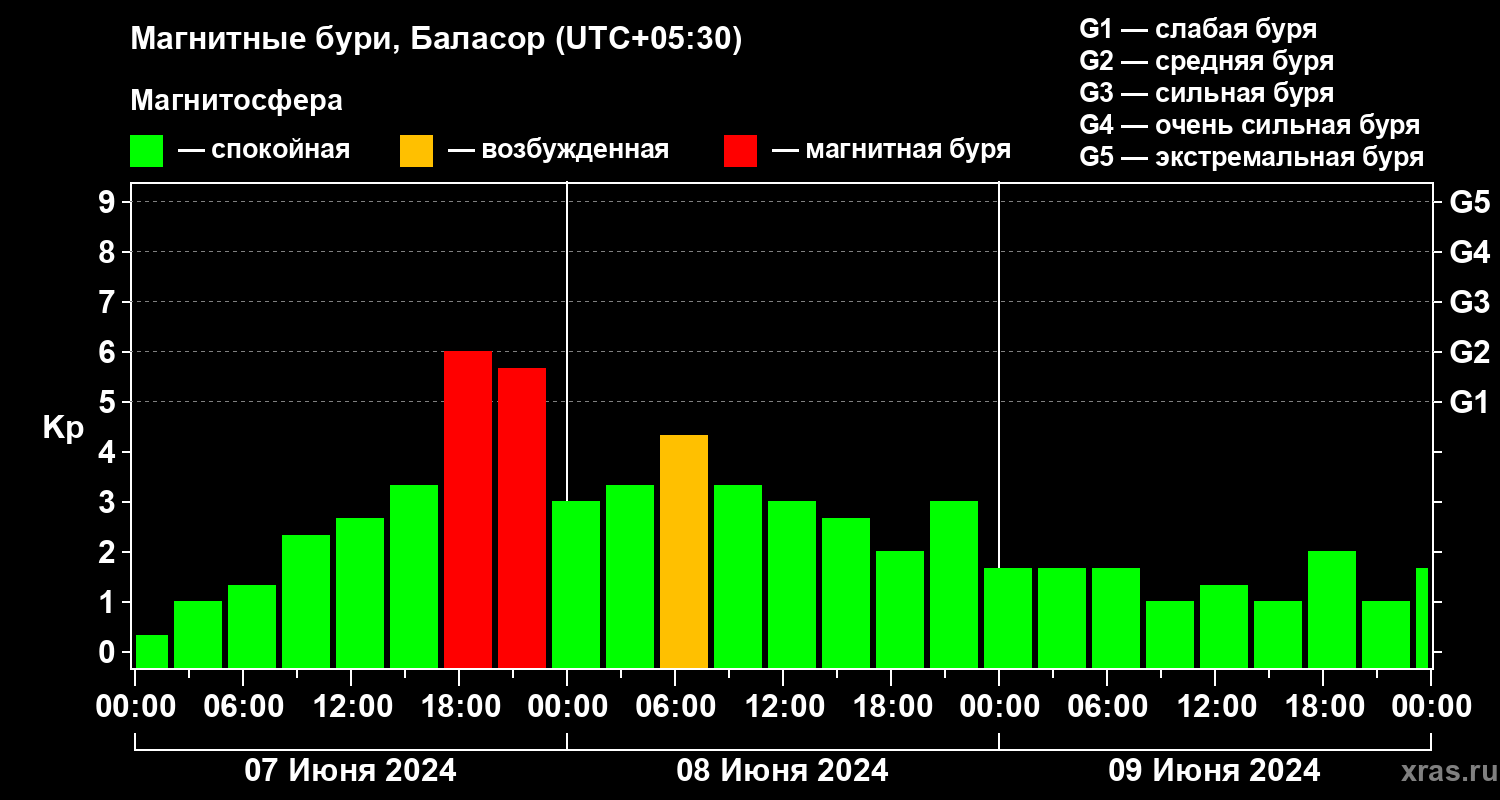This screenshot has width=1500, height=800.
Task: Click the green bar starting at 12:00 on 07 June
Action: click(360, 593)
